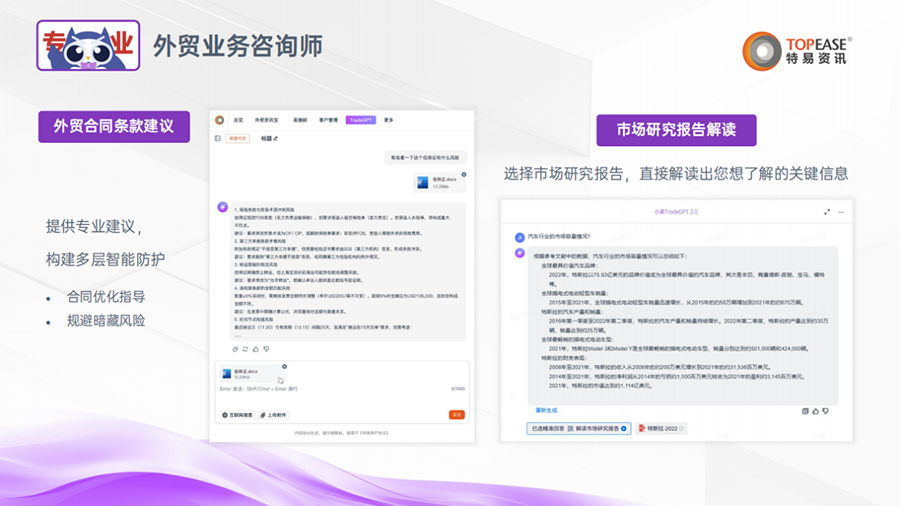Image resolution: width=900 pixels, height=506 pixels.
Task: Click thumbs-up under the contract reply
Action: 255,349
